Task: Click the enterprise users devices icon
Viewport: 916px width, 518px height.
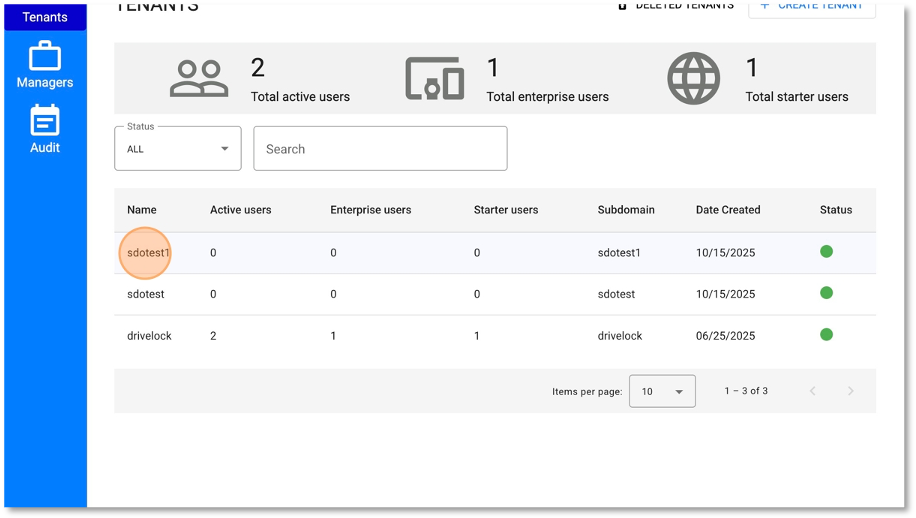Action: tap(435, 78)
